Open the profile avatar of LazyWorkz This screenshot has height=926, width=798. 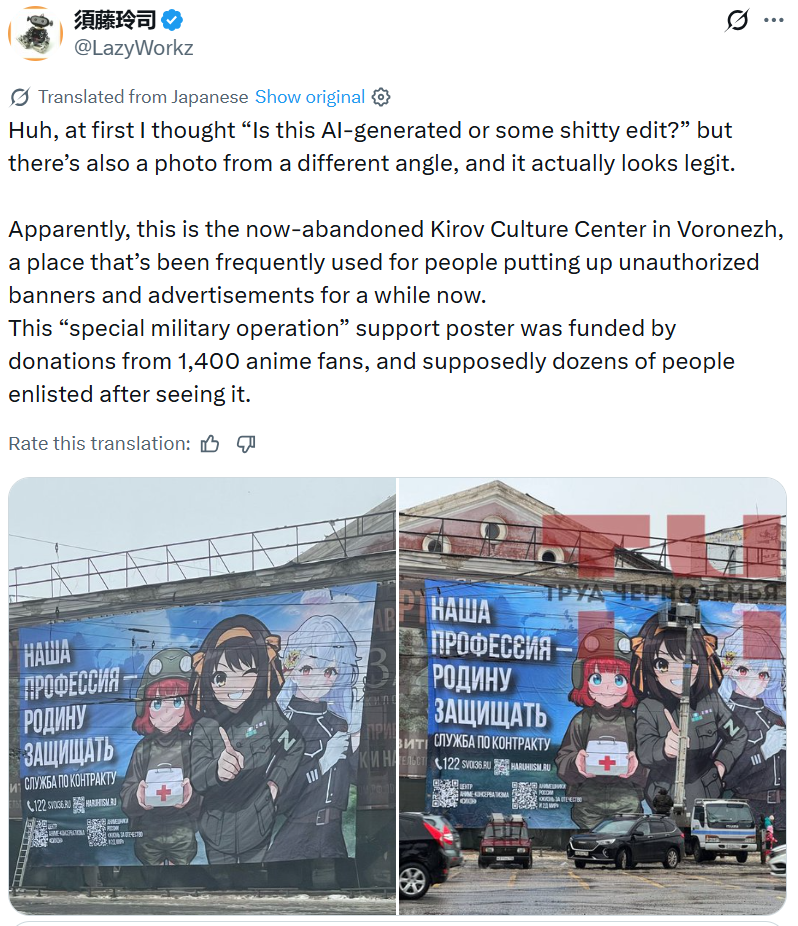35,34
